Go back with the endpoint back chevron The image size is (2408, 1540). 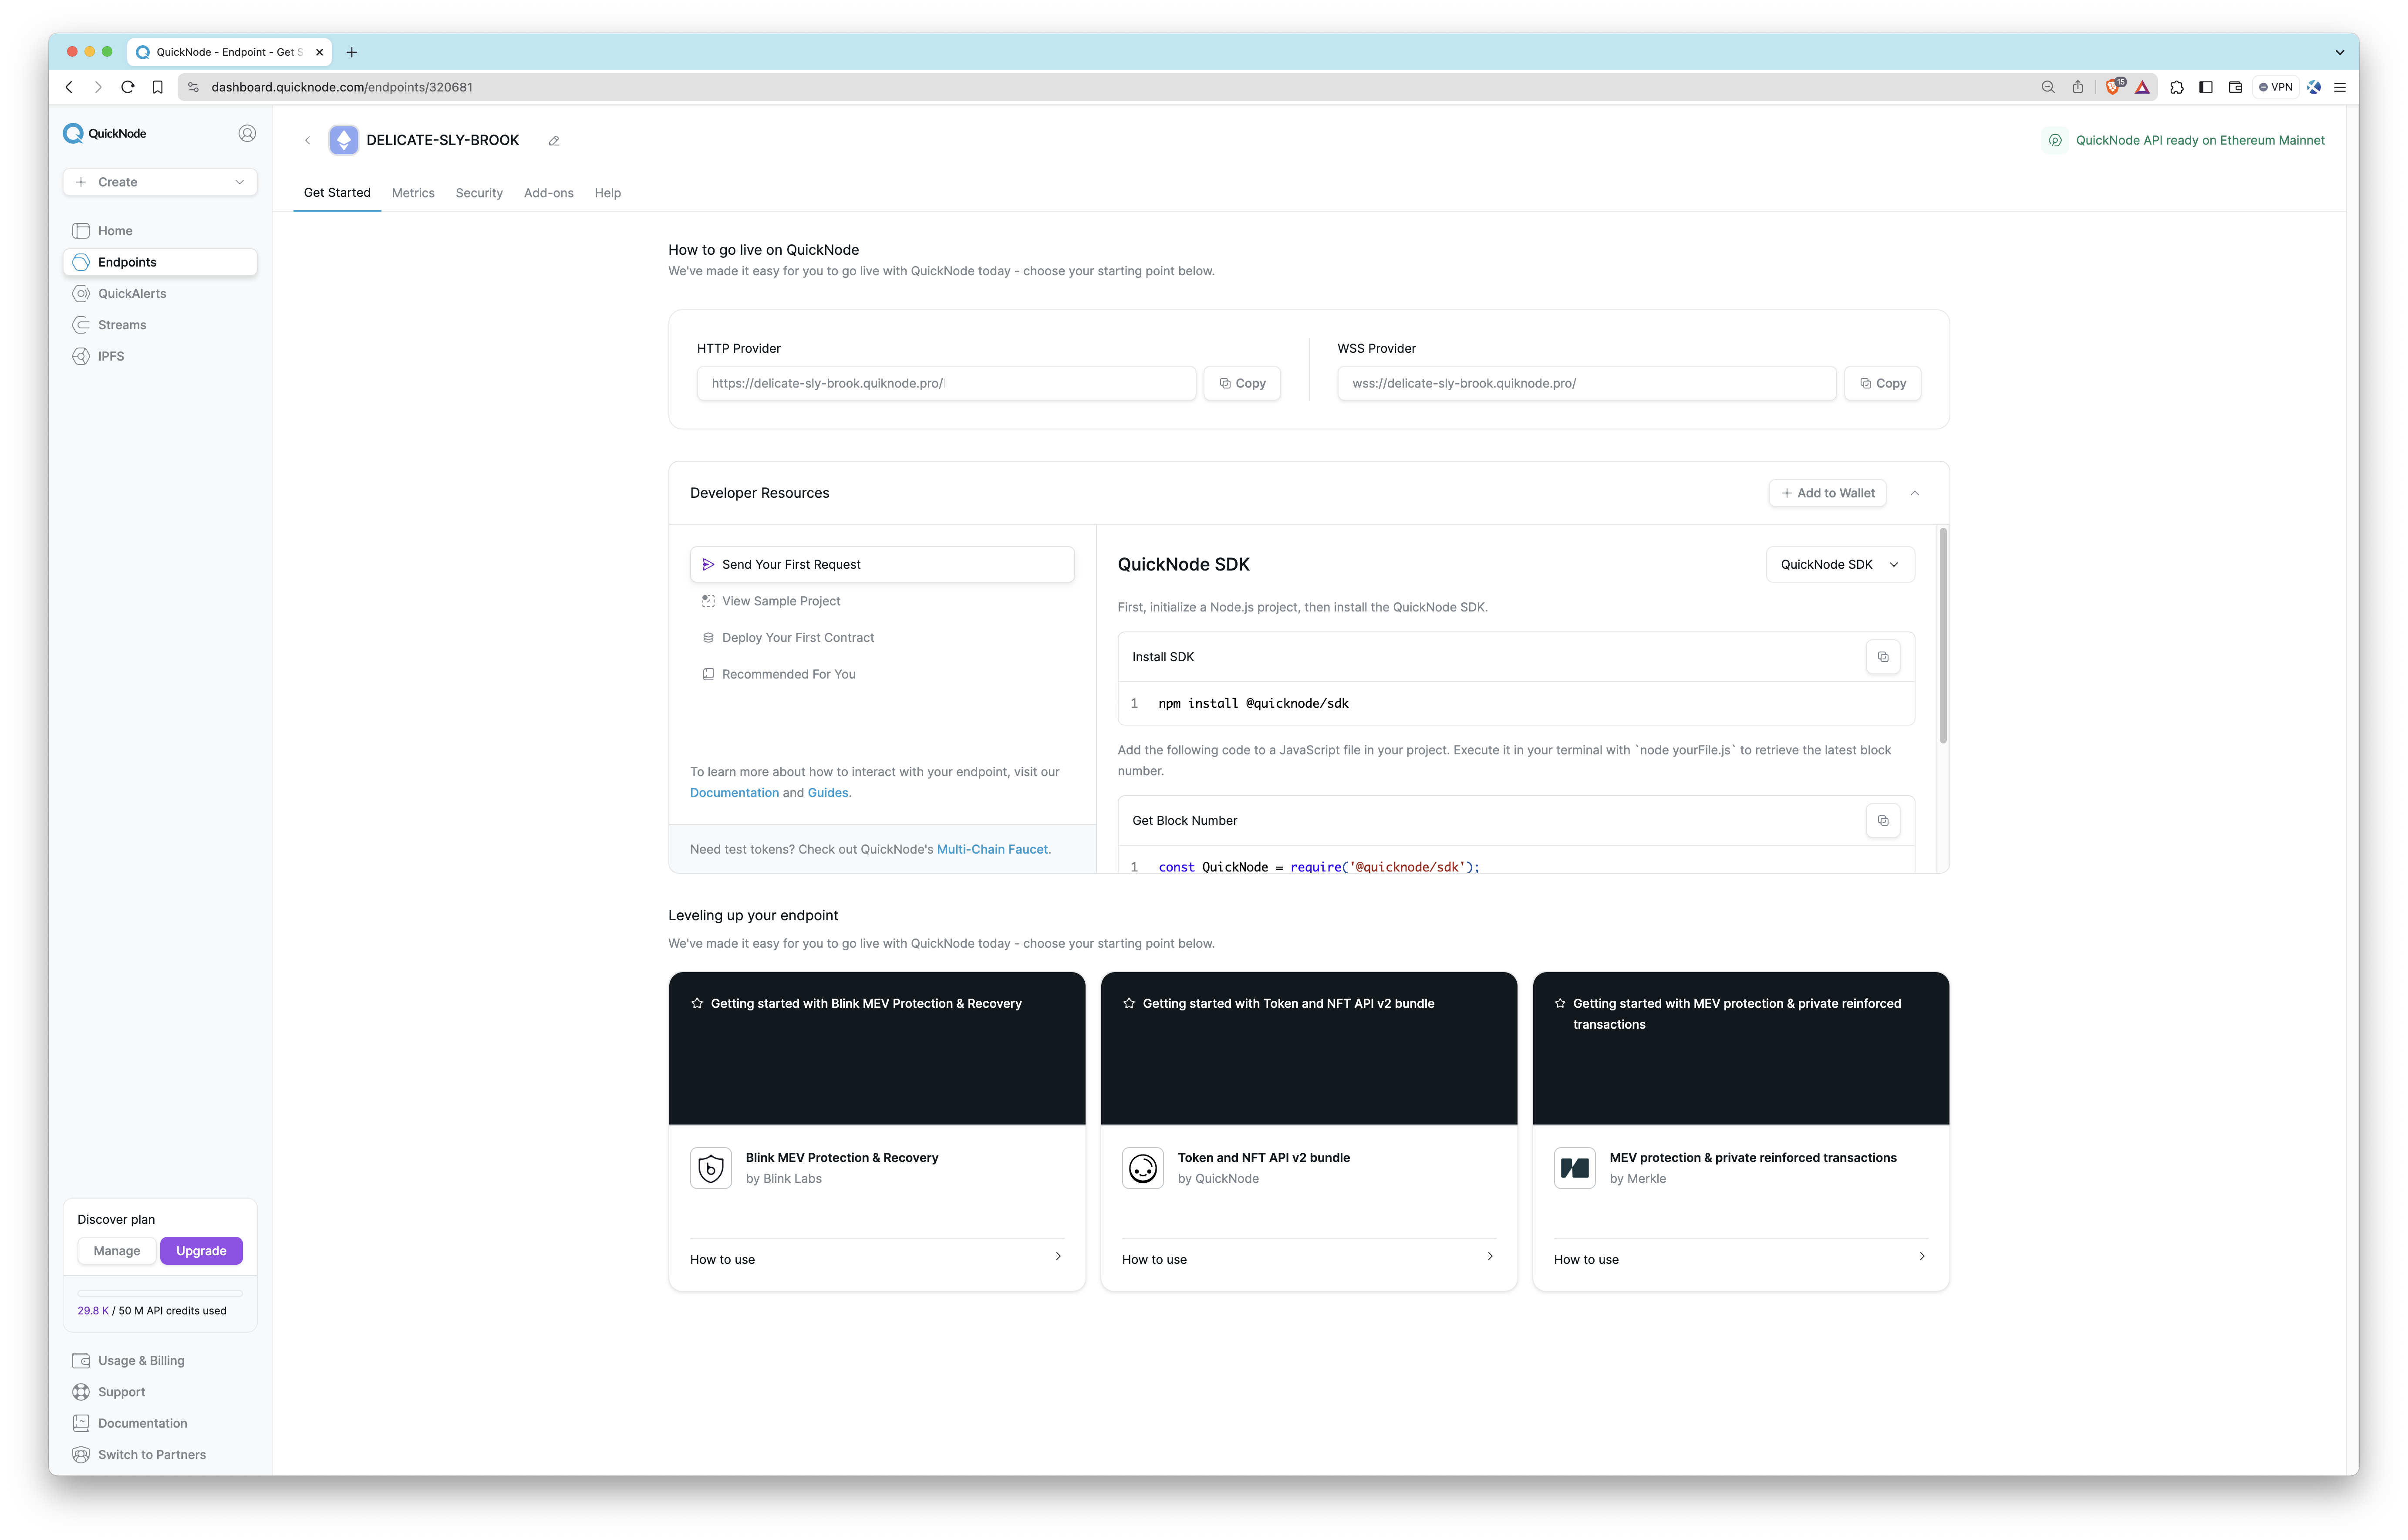[307, 140]
